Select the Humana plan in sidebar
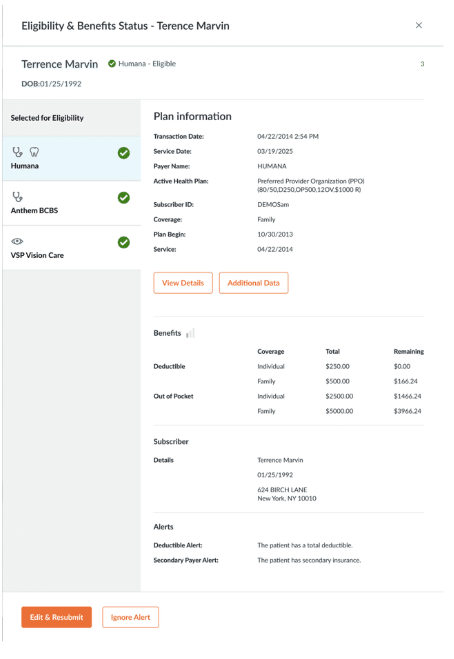 [x=71, y=158]
